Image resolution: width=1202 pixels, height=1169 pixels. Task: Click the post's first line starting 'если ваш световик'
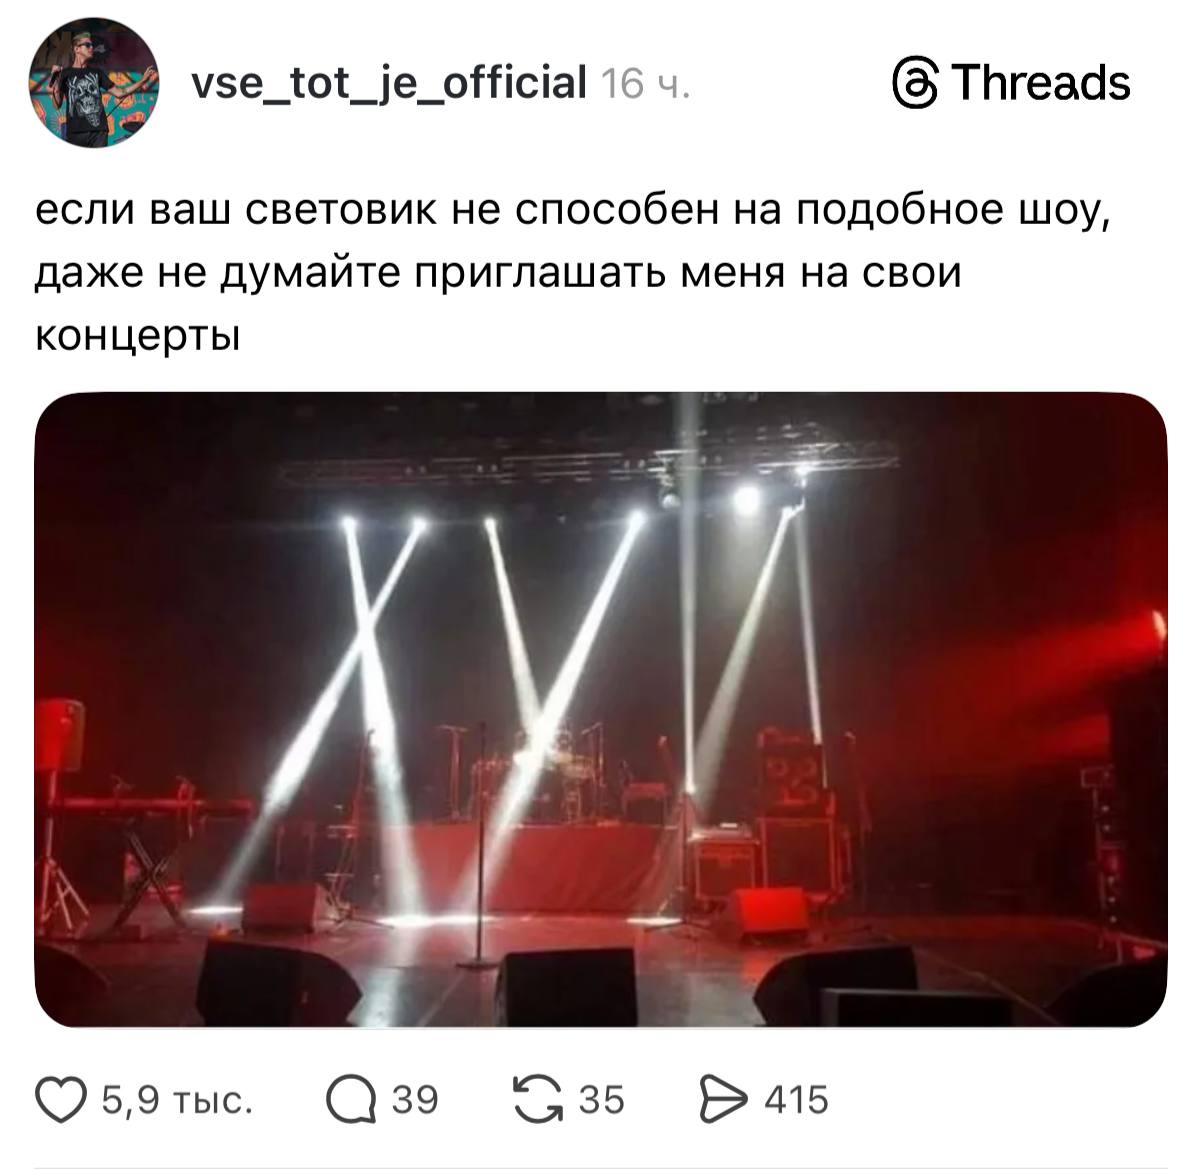573,212
